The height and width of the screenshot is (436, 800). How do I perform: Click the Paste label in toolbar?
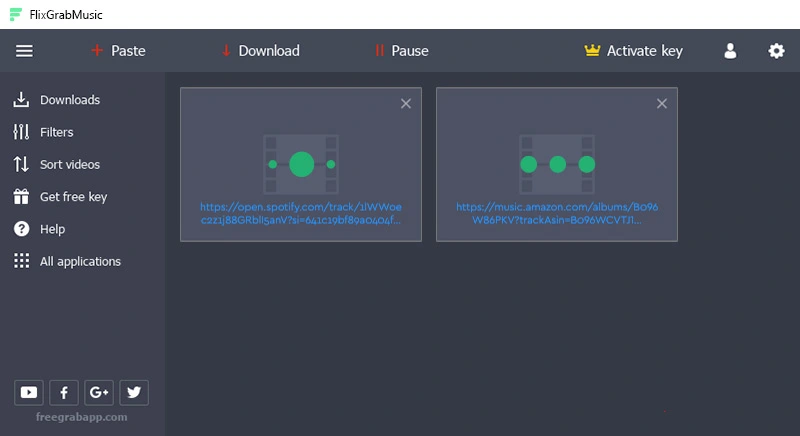tap(128, 51)
